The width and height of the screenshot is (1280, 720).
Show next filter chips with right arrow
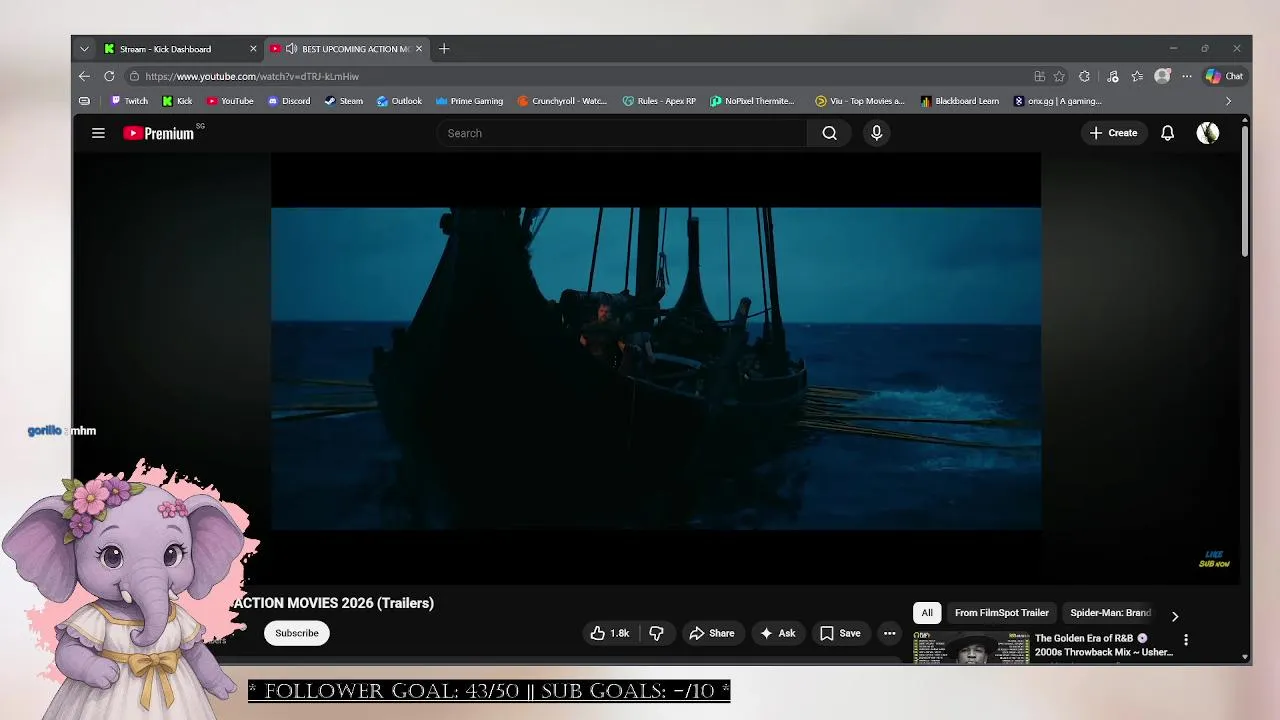tap(1175, 616)
